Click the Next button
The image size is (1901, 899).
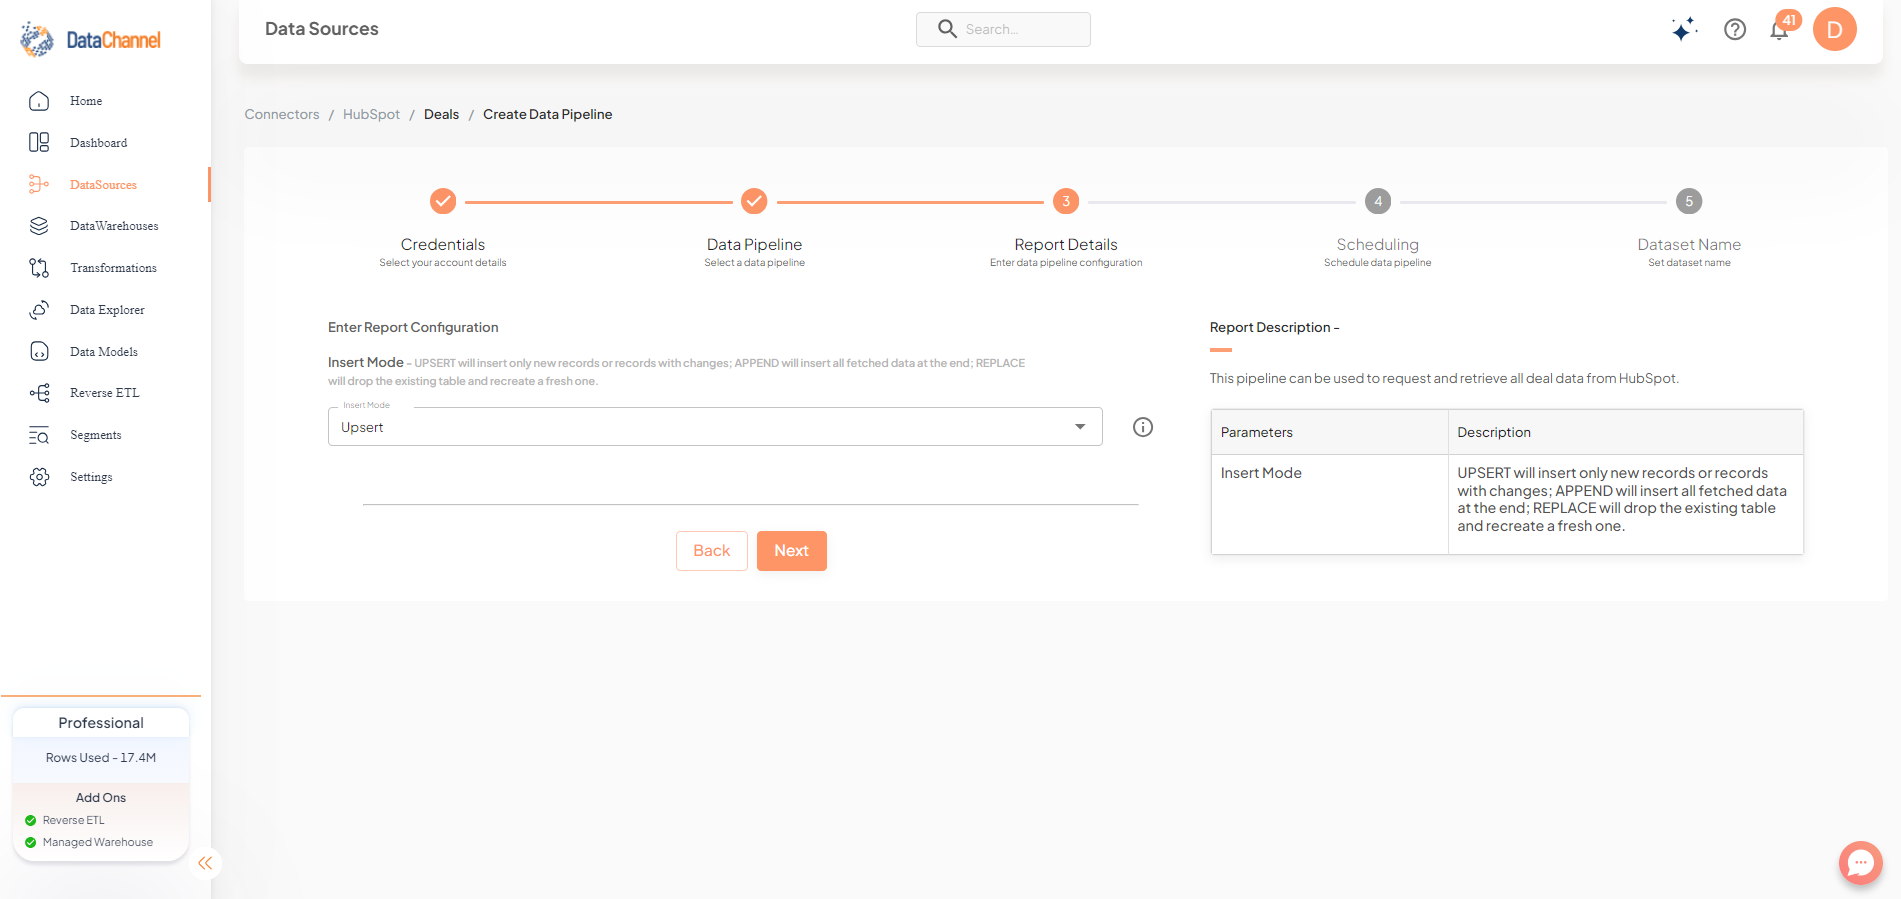[x=791, y=551]
